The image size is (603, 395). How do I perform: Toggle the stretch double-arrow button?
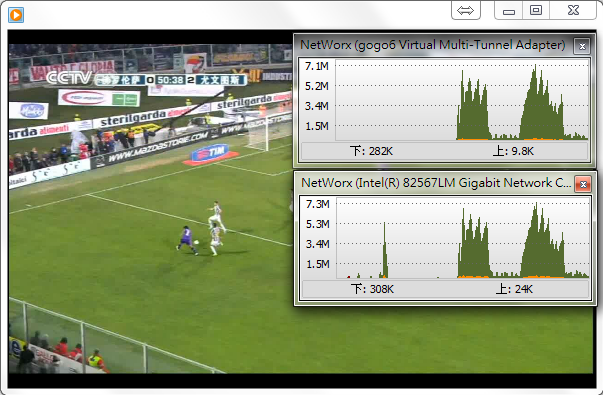466,10
